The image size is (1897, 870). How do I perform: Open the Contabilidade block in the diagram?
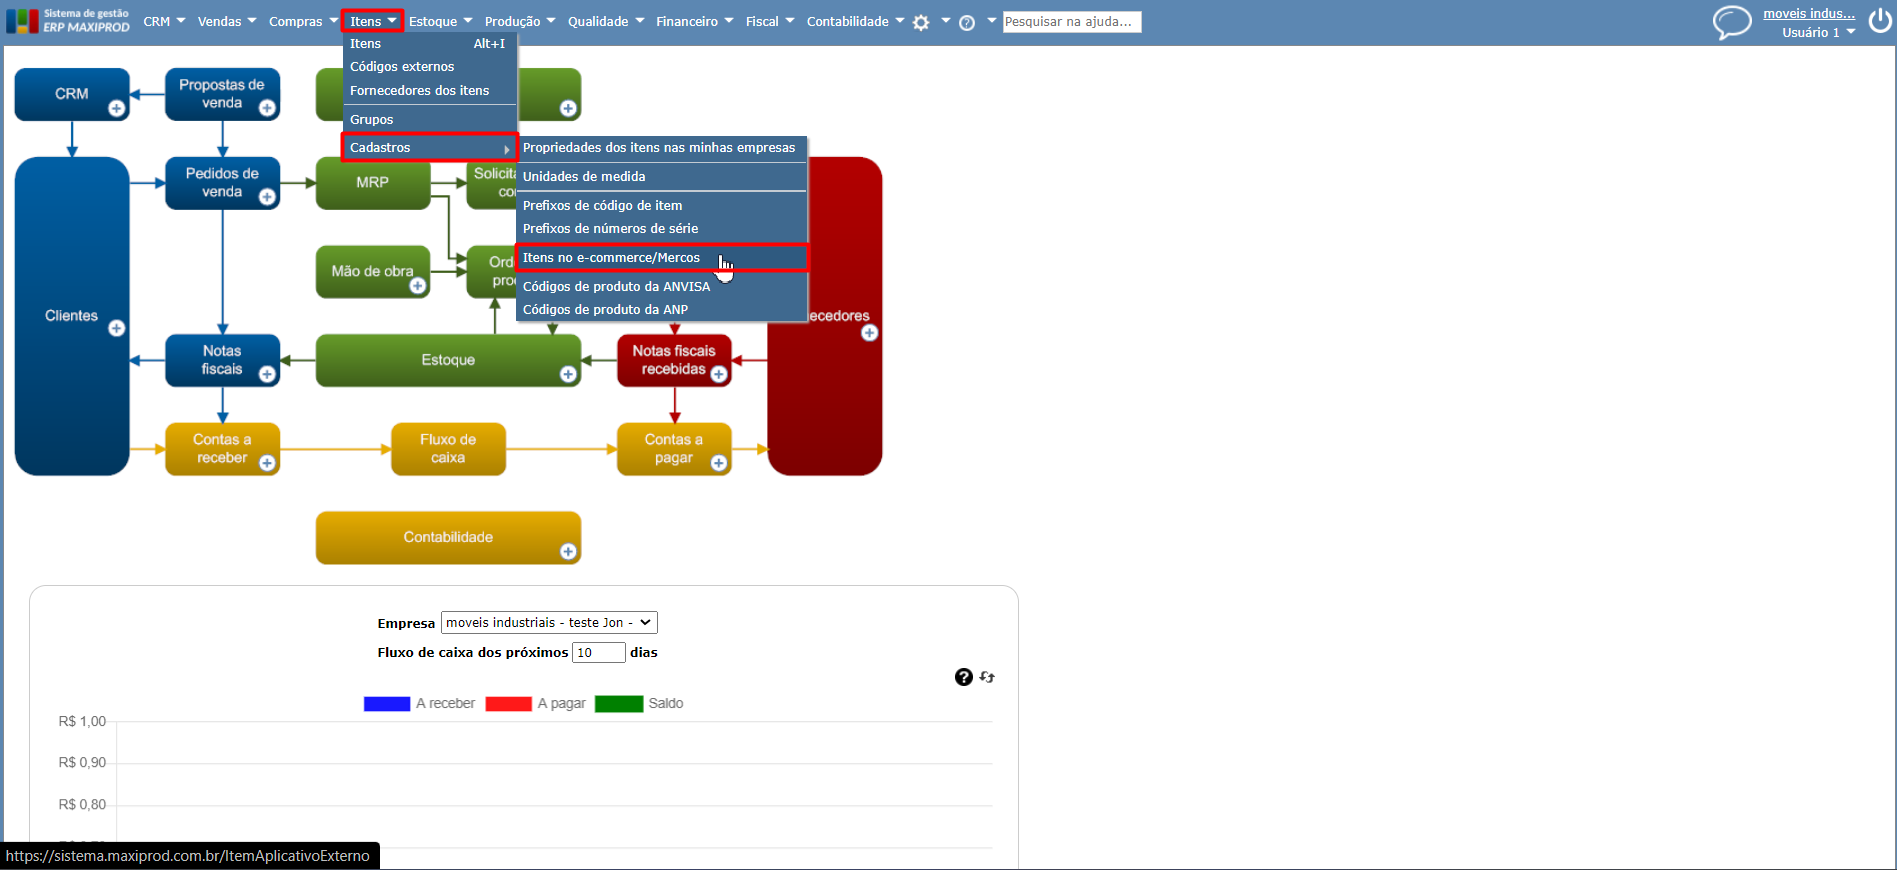tap(448, 538)
